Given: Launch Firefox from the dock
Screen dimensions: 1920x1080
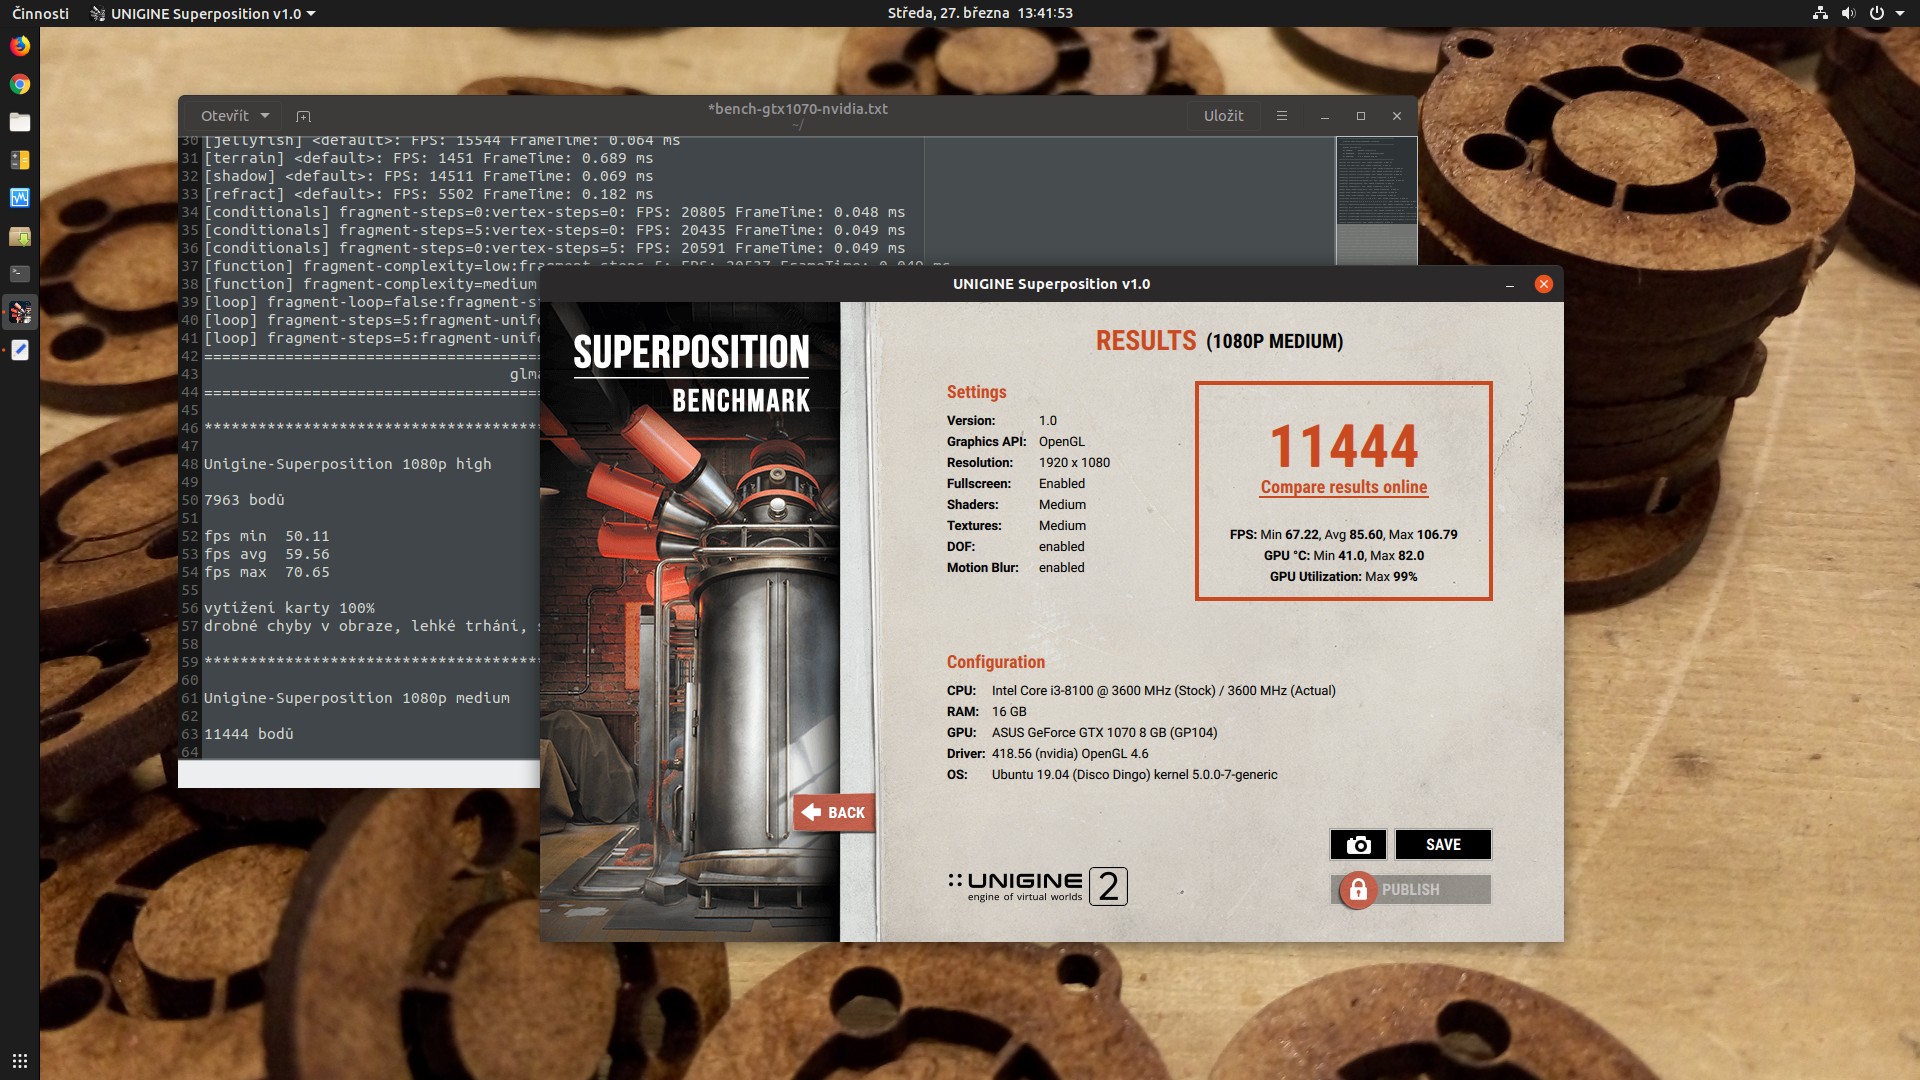Looking at the screenshot, I should [20, 46].
